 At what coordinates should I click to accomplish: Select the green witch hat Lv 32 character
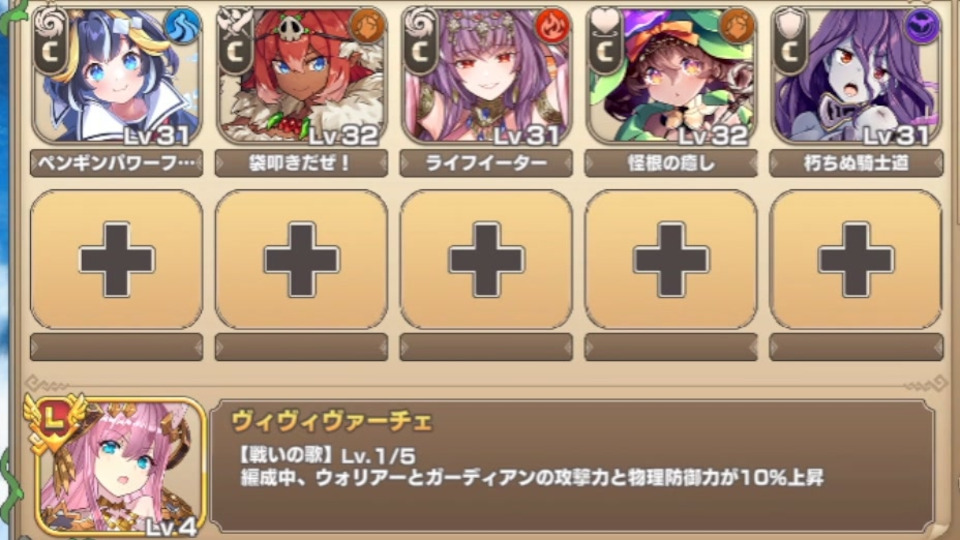pos(671,75)
